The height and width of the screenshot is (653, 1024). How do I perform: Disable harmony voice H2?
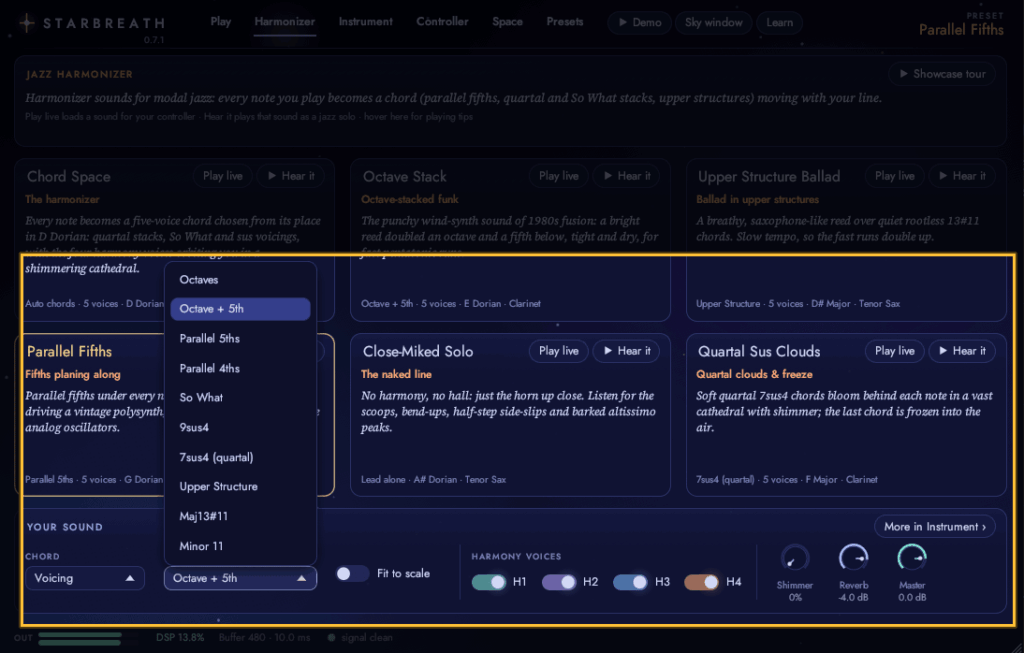[x=559, y=582]
